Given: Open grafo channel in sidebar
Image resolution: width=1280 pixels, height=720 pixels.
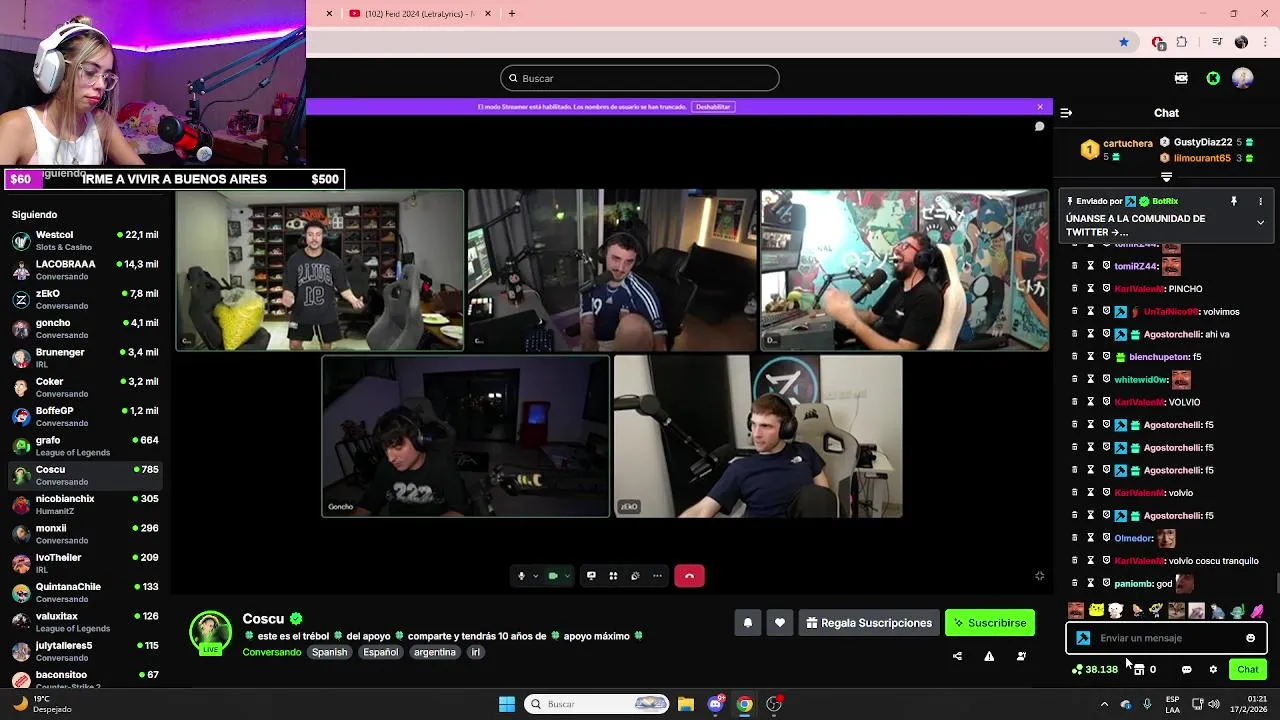Looking at the screenshot, I should (86, 446).
